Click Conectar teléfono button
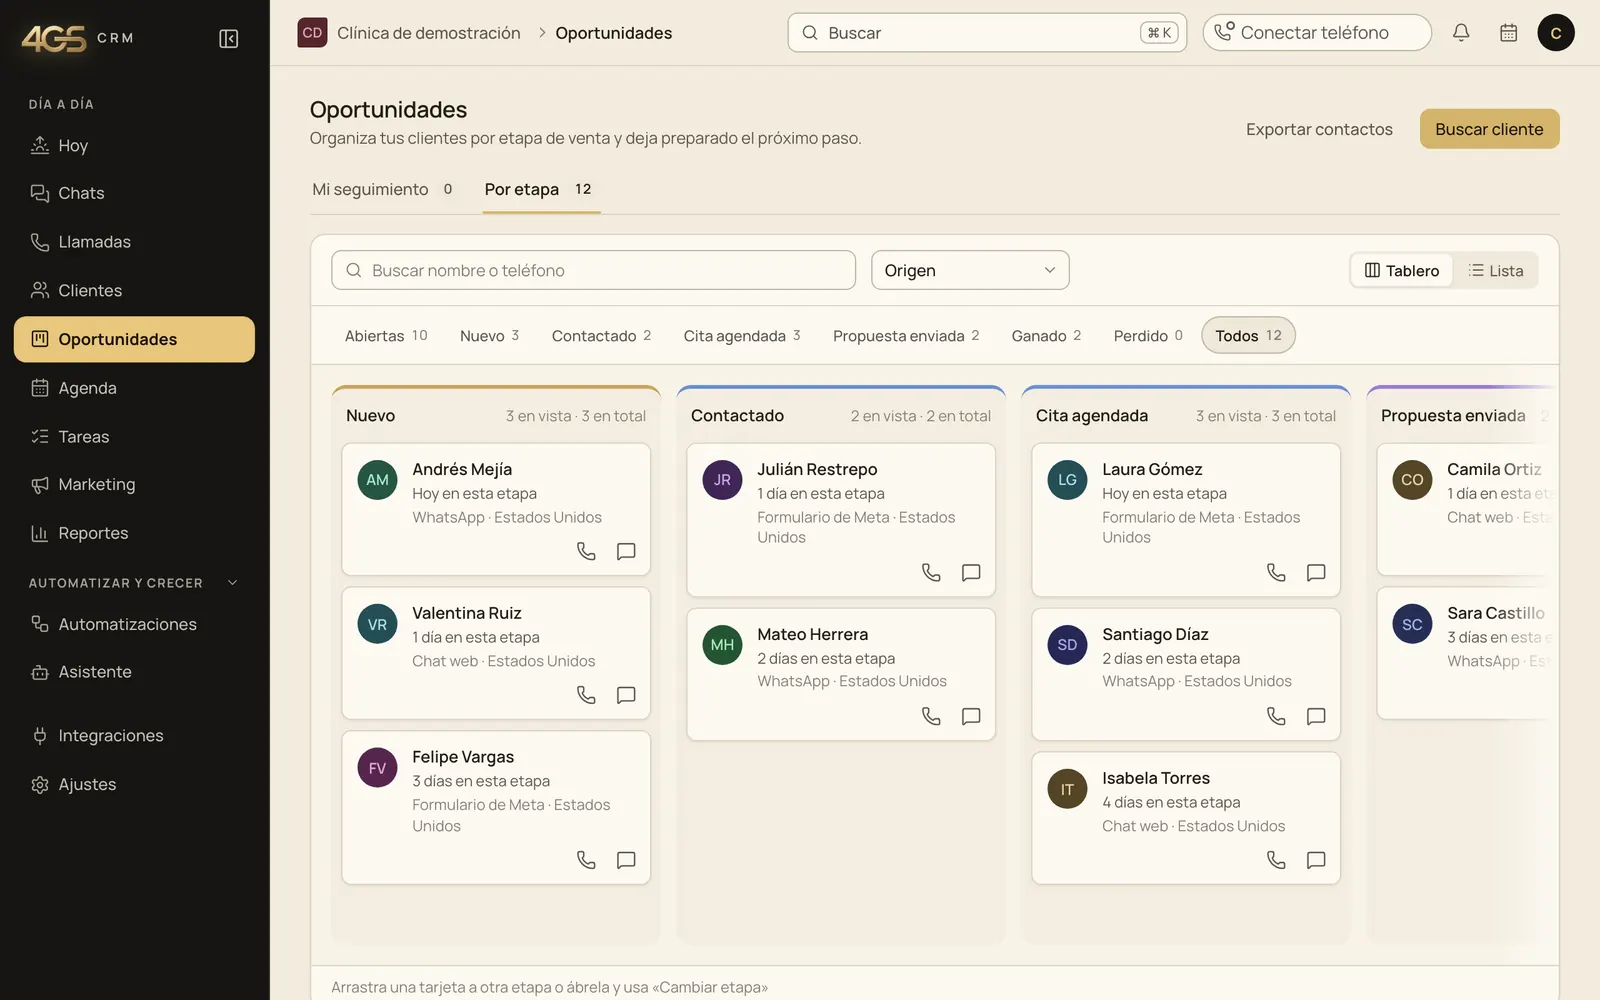 click(x=1316, y=33)
